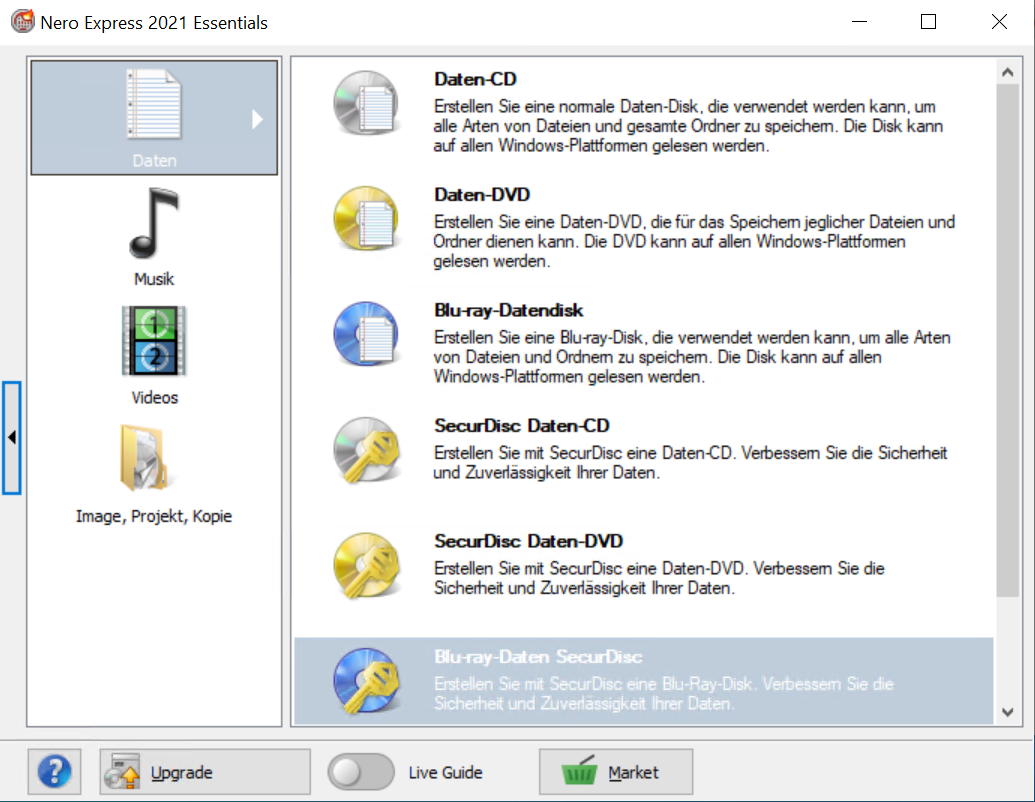
Task: Select the Image, Projekt, Kopie folder icon
Action: (x=154, y=460)
